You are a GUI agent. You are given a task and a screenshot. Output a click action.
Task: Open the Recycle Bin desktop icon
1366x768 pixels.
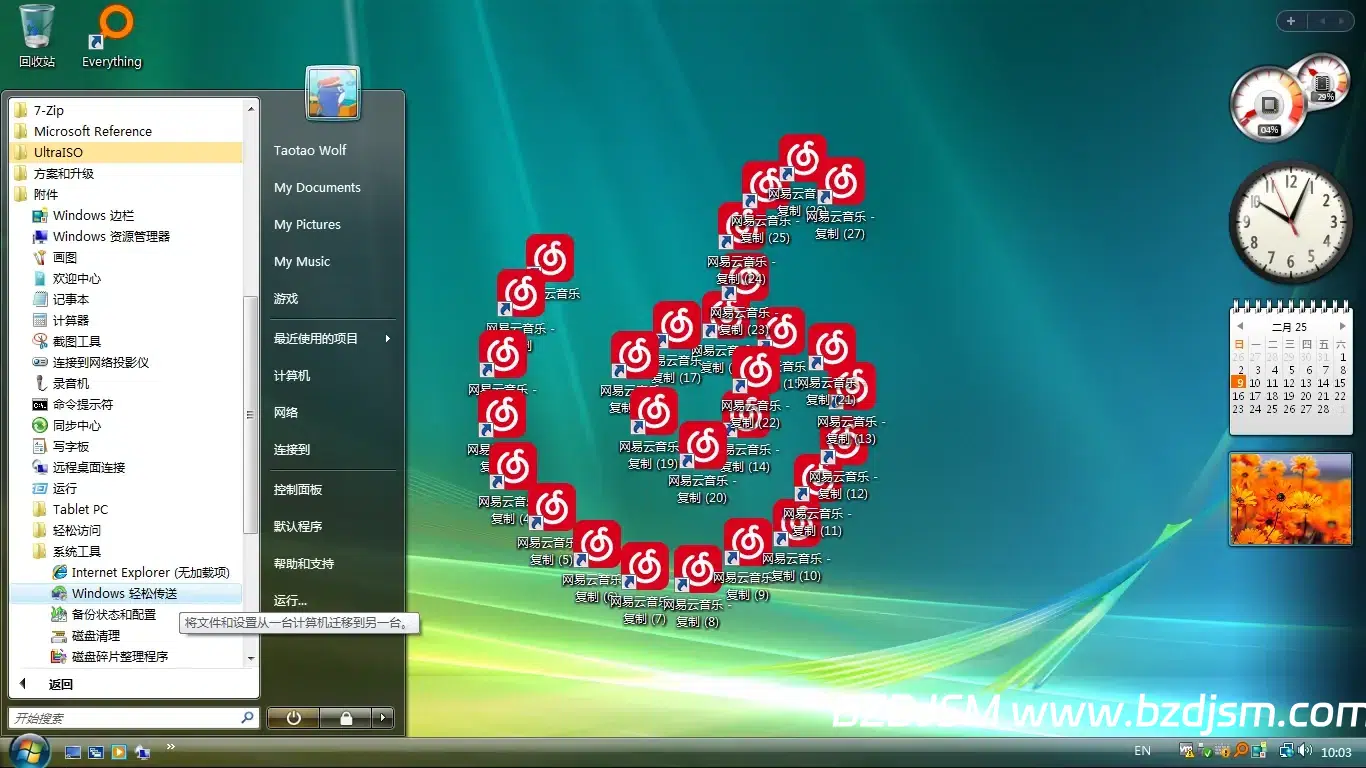(x=37, y=36)
